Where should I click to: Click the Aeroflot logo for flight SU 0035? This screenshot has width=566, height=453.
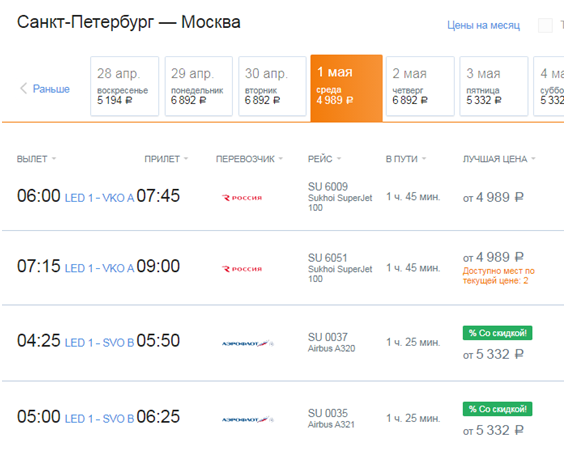pyautogui.click(x=248, y=419)
